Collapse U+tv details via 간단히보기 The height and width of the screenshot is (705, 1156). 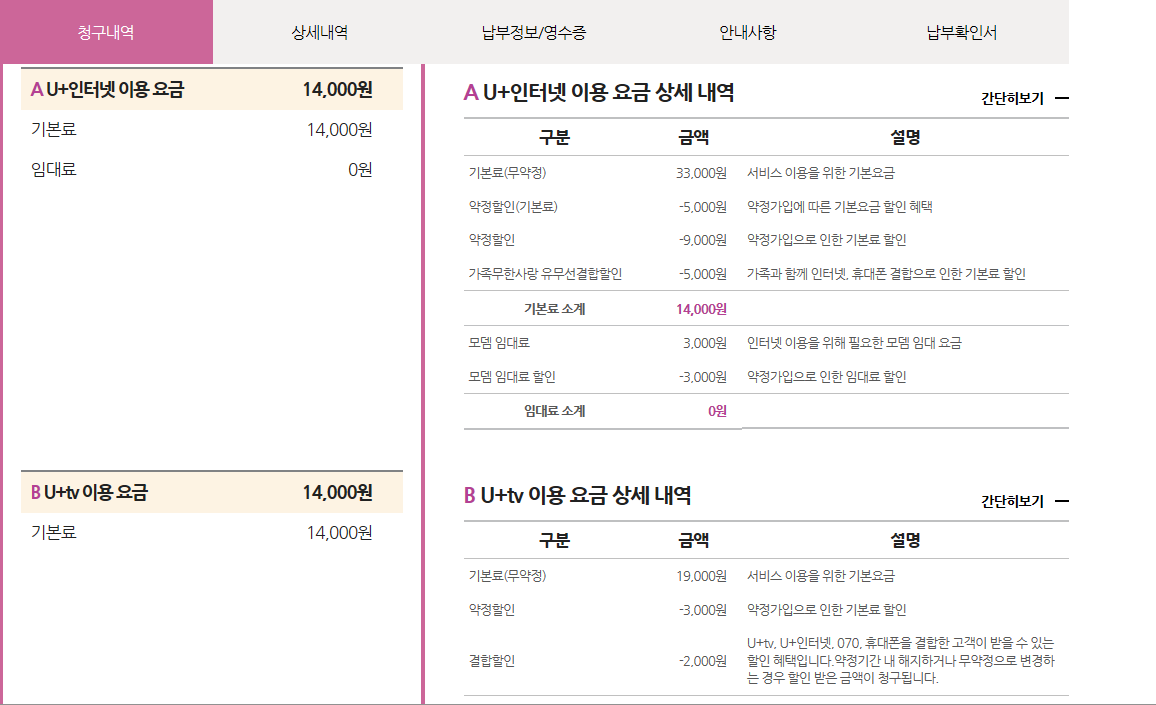coord(1012,501)
